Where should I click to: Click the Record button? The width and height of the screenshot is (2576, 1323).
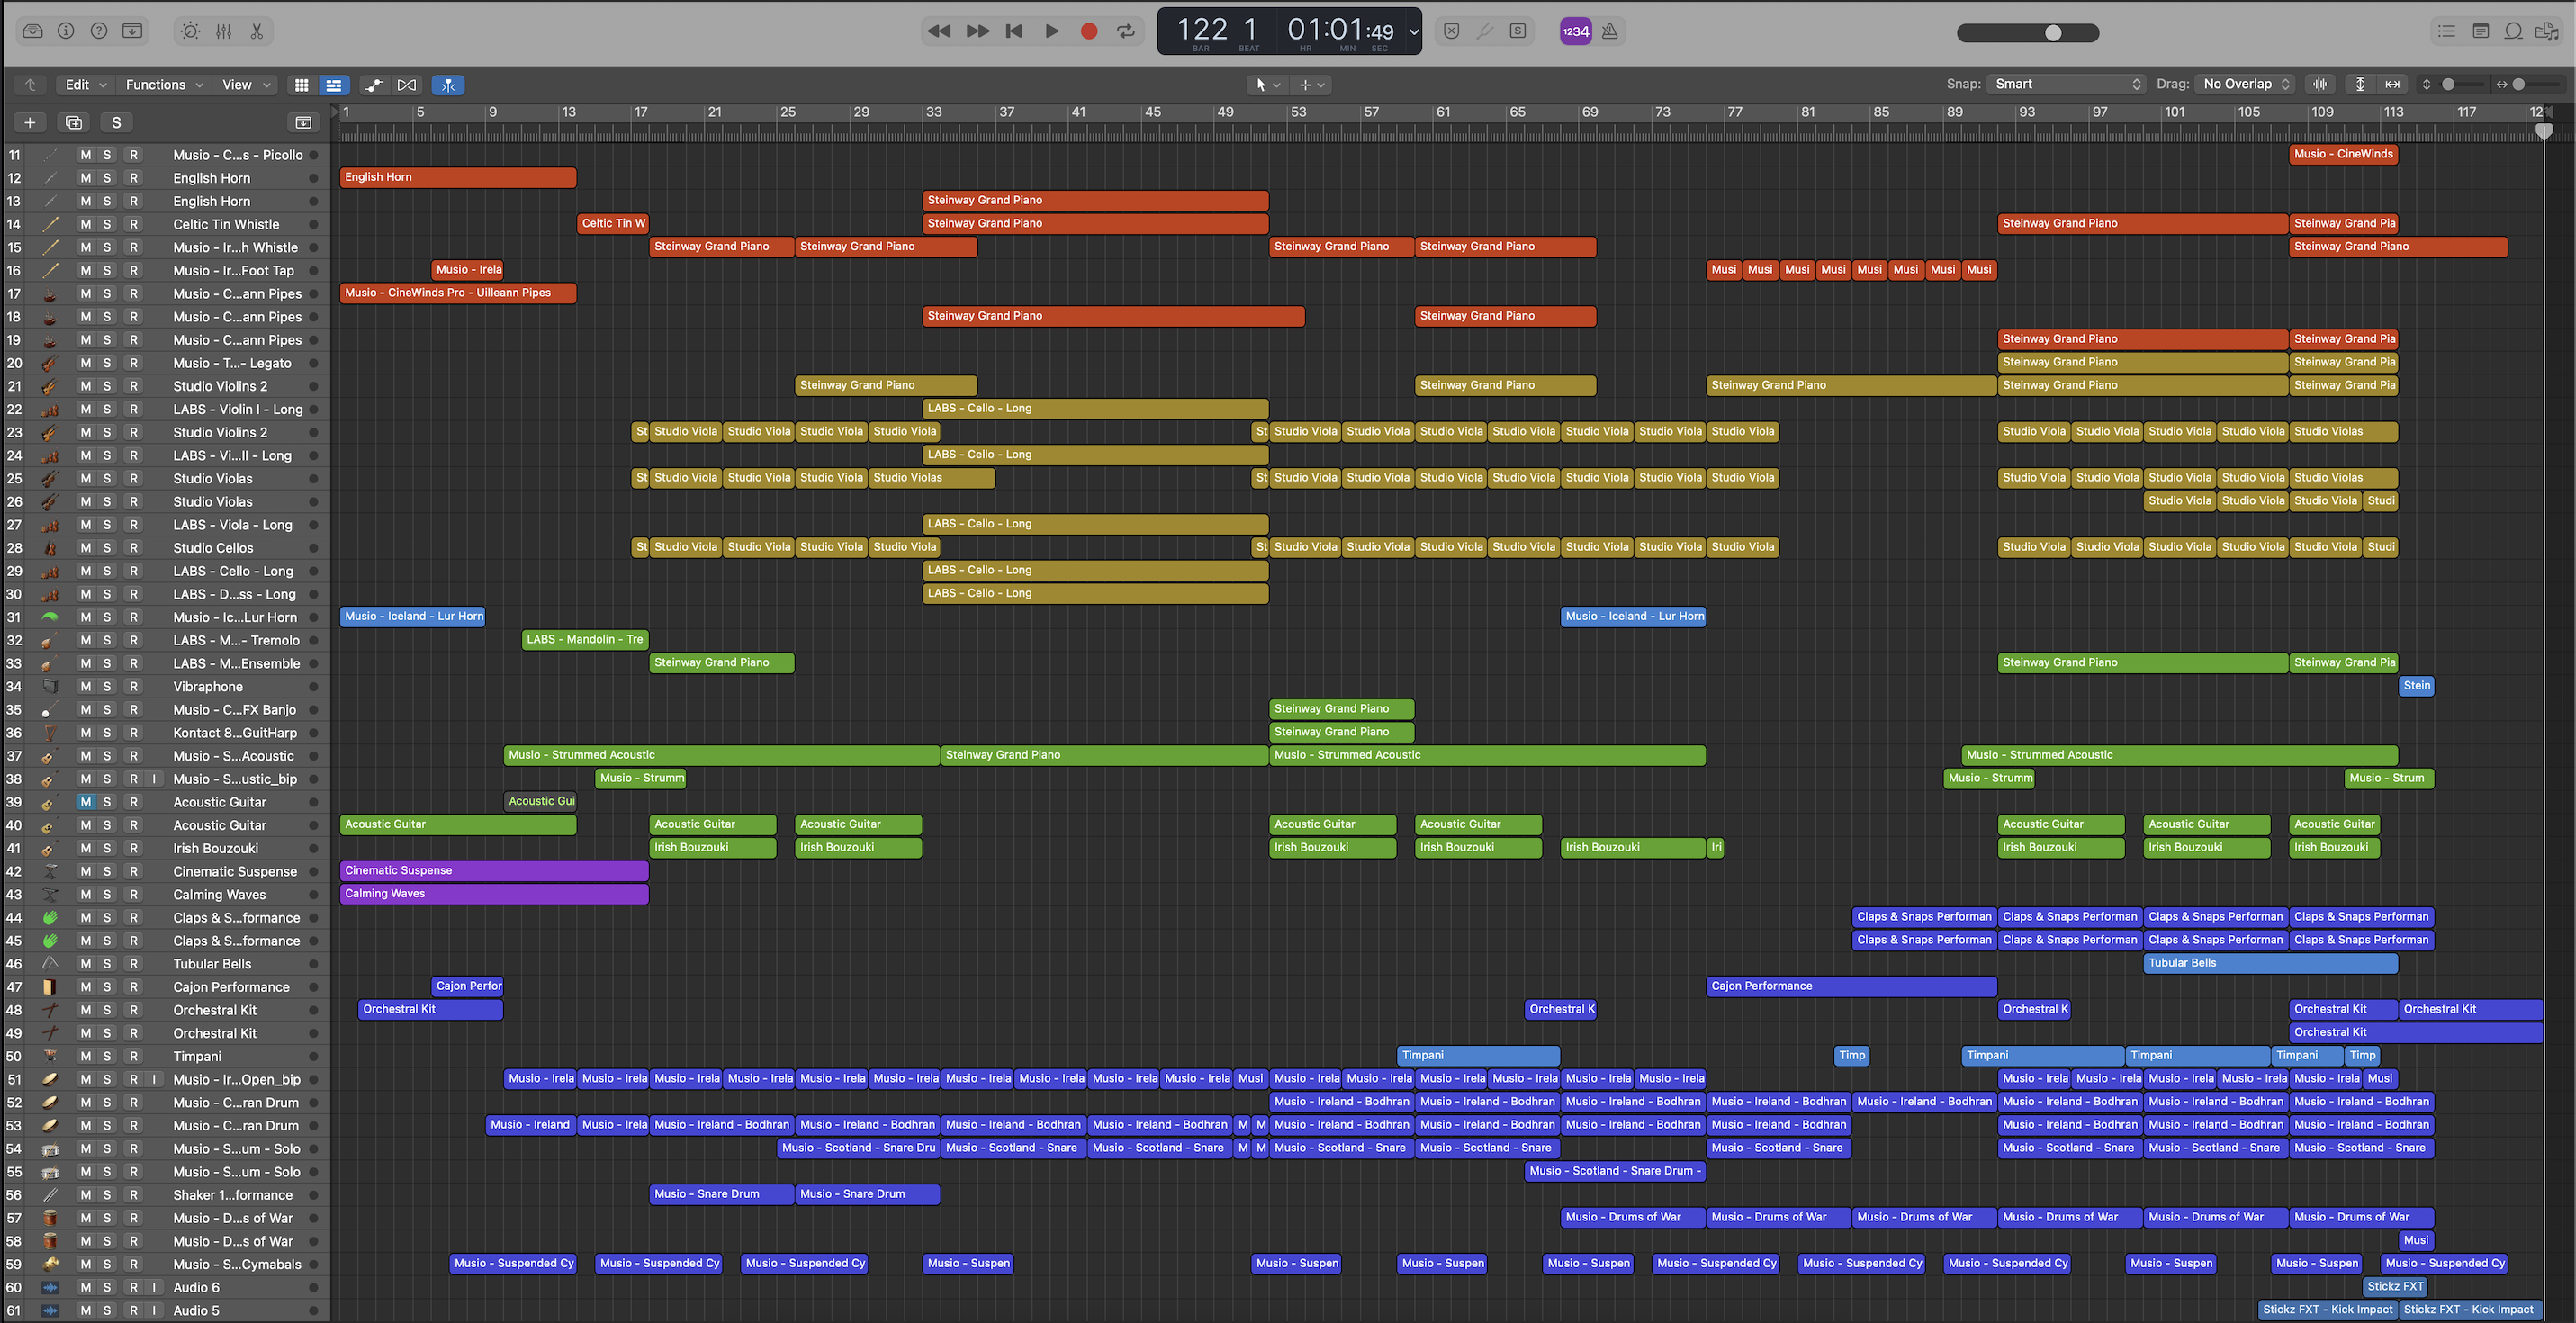tap(1089, 31)
